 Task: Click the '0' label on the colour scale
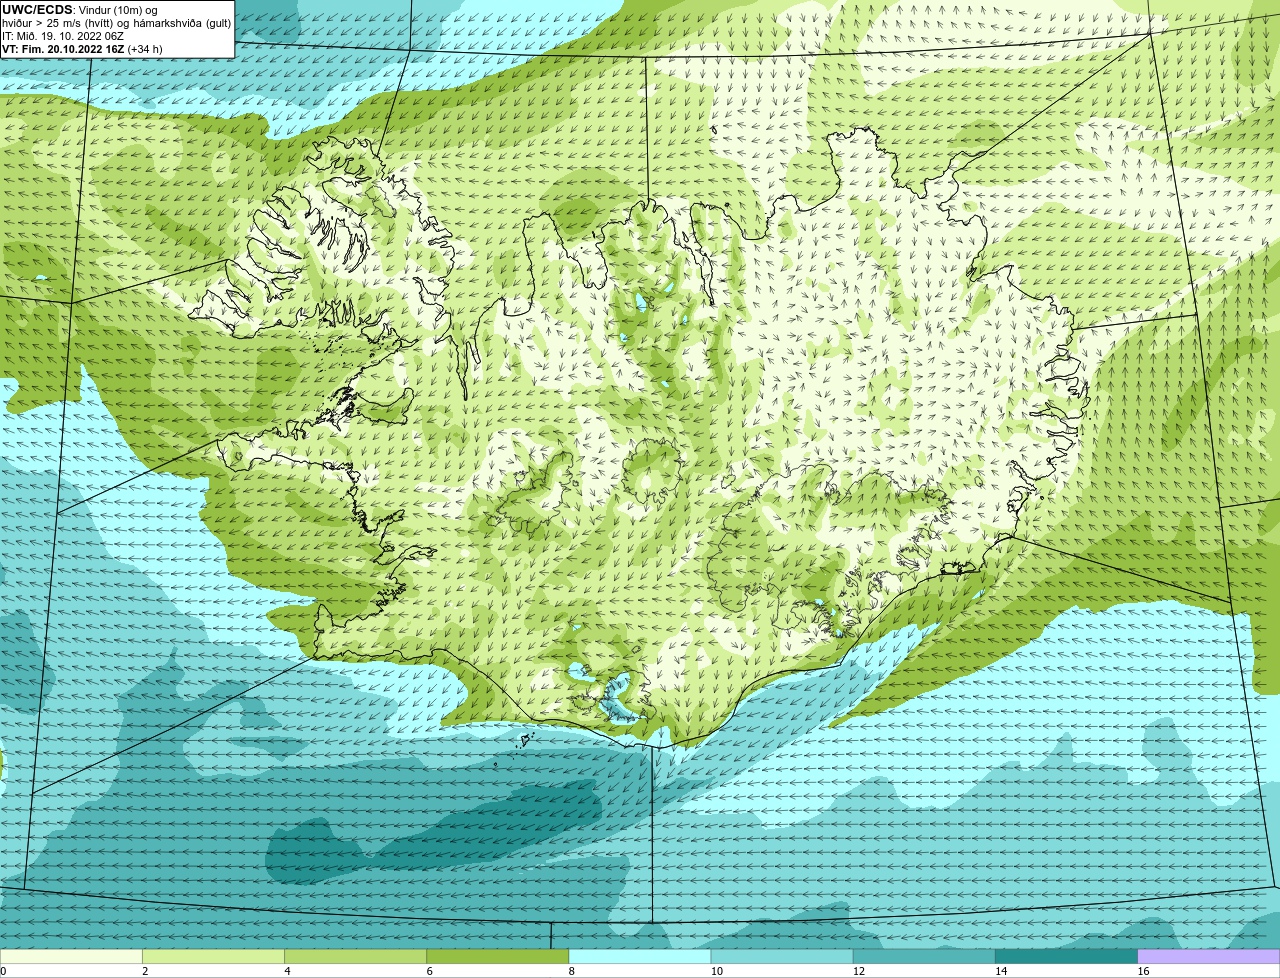(3, 971)
